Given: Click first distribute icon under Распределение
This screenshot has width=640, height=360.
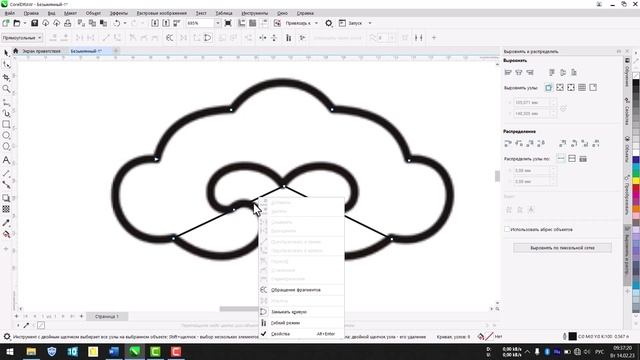Looking at the screenshot, I should (508, 143).
